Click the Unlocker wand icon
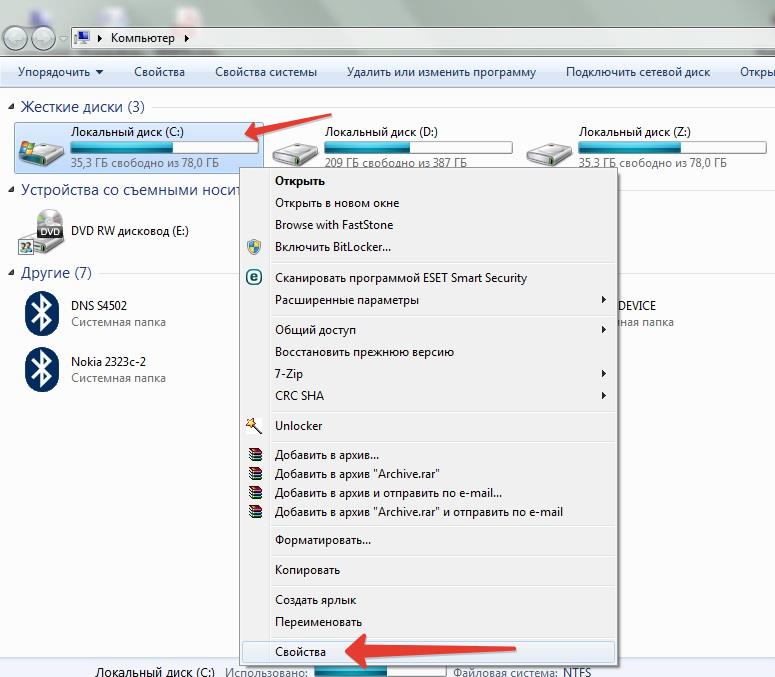The width and height of the screenshot is (775, 677). (254, 426)
